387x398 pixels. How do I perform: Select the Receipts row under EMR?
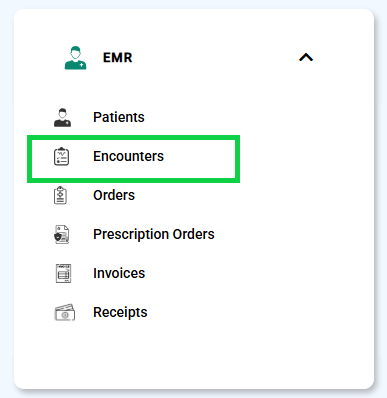coord(133,312)
